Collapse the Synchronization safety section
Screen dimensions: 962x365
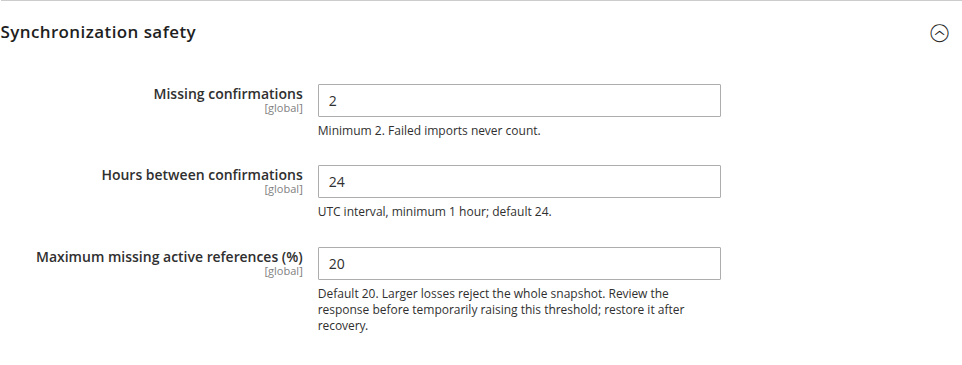pyautogui.click(x=939, y=33)
